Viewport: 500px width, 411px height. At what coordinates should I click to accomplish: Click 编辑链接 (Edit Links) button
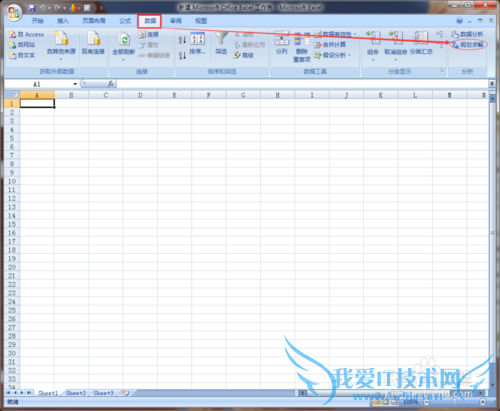154,55
